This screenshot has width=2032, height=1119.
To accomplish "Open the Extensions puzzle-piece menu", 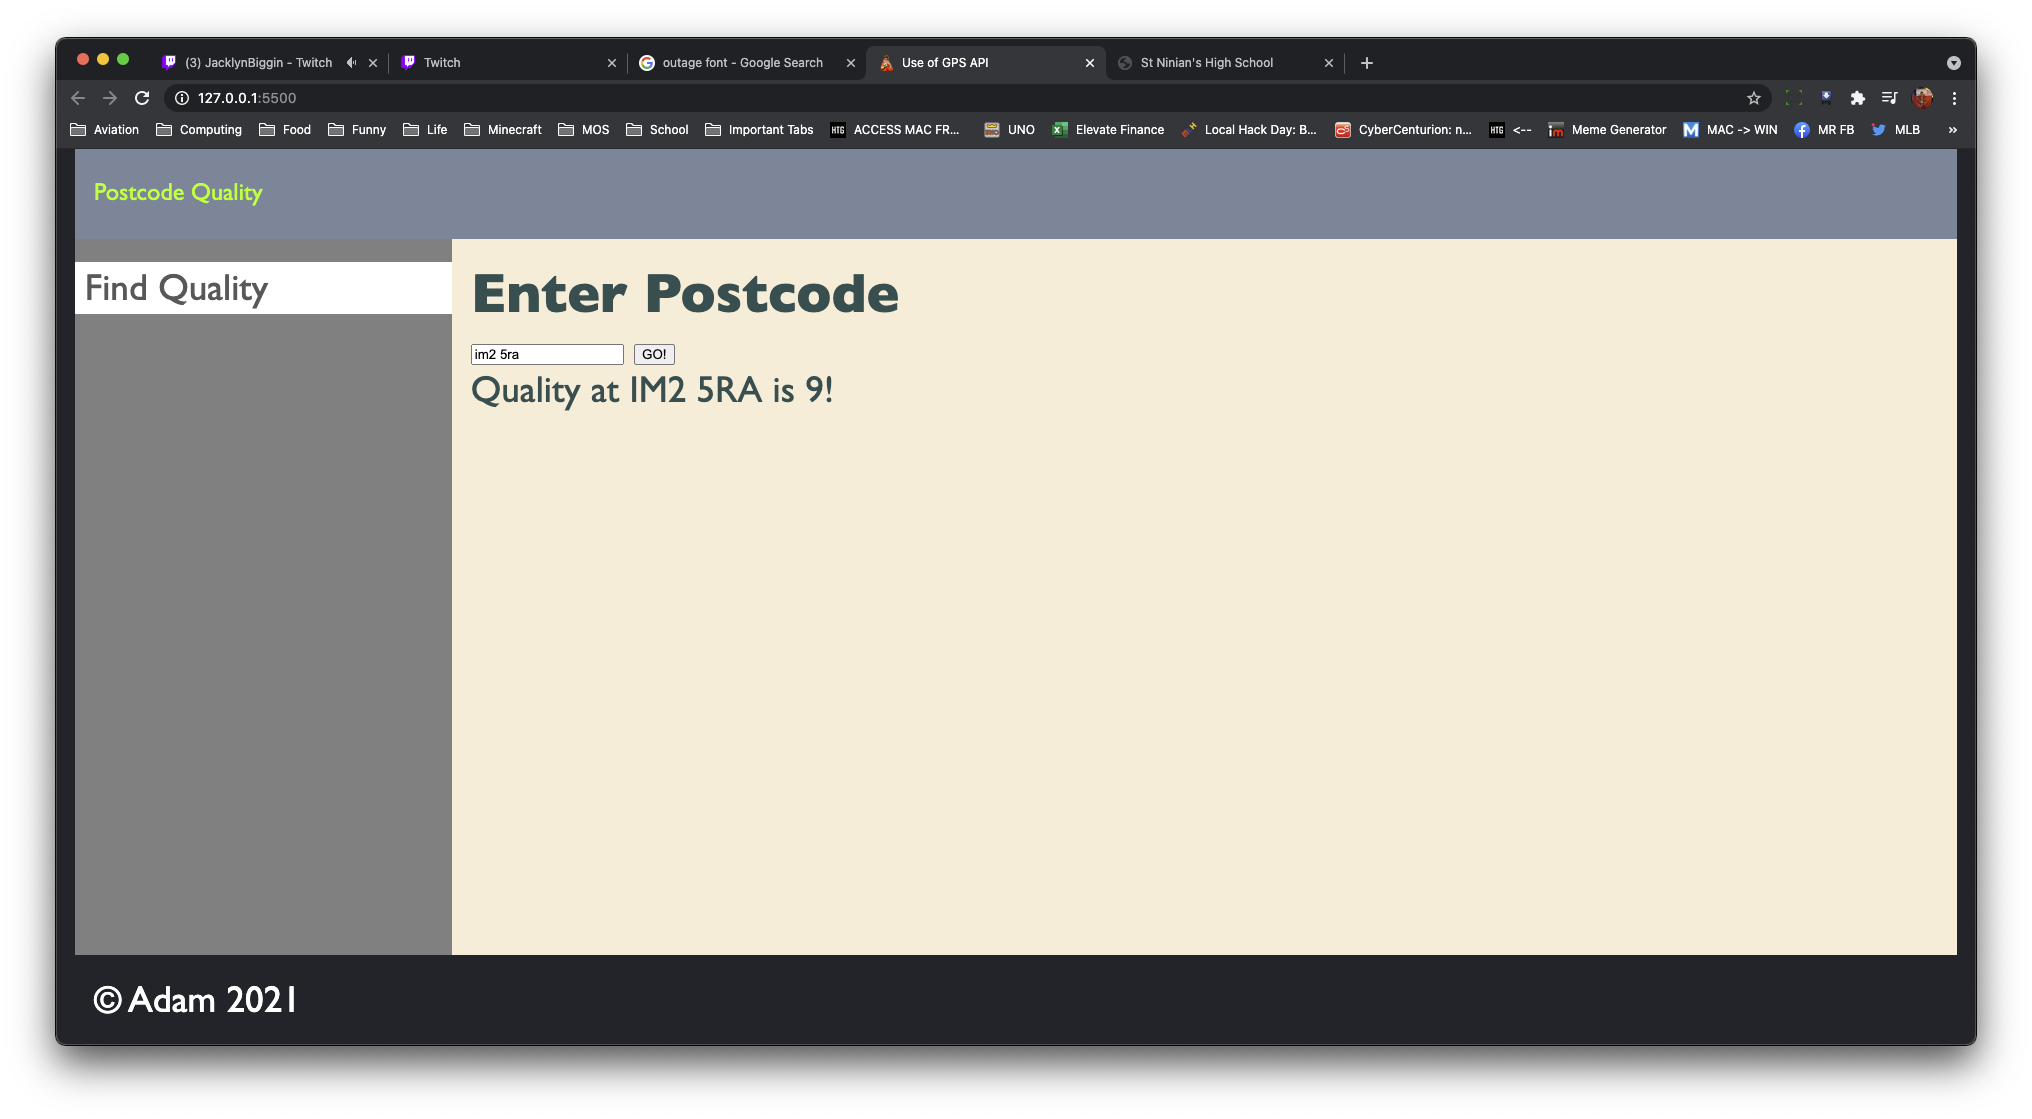I will 1857,98.
